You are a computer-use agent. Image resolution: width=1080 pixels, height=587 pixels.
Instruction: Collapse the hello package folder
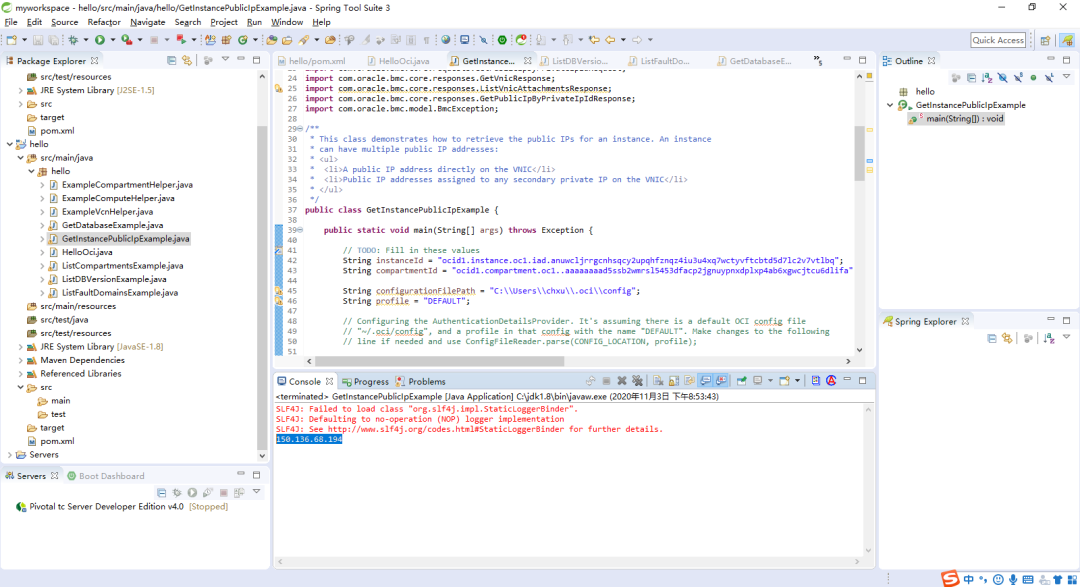point(31,171)
